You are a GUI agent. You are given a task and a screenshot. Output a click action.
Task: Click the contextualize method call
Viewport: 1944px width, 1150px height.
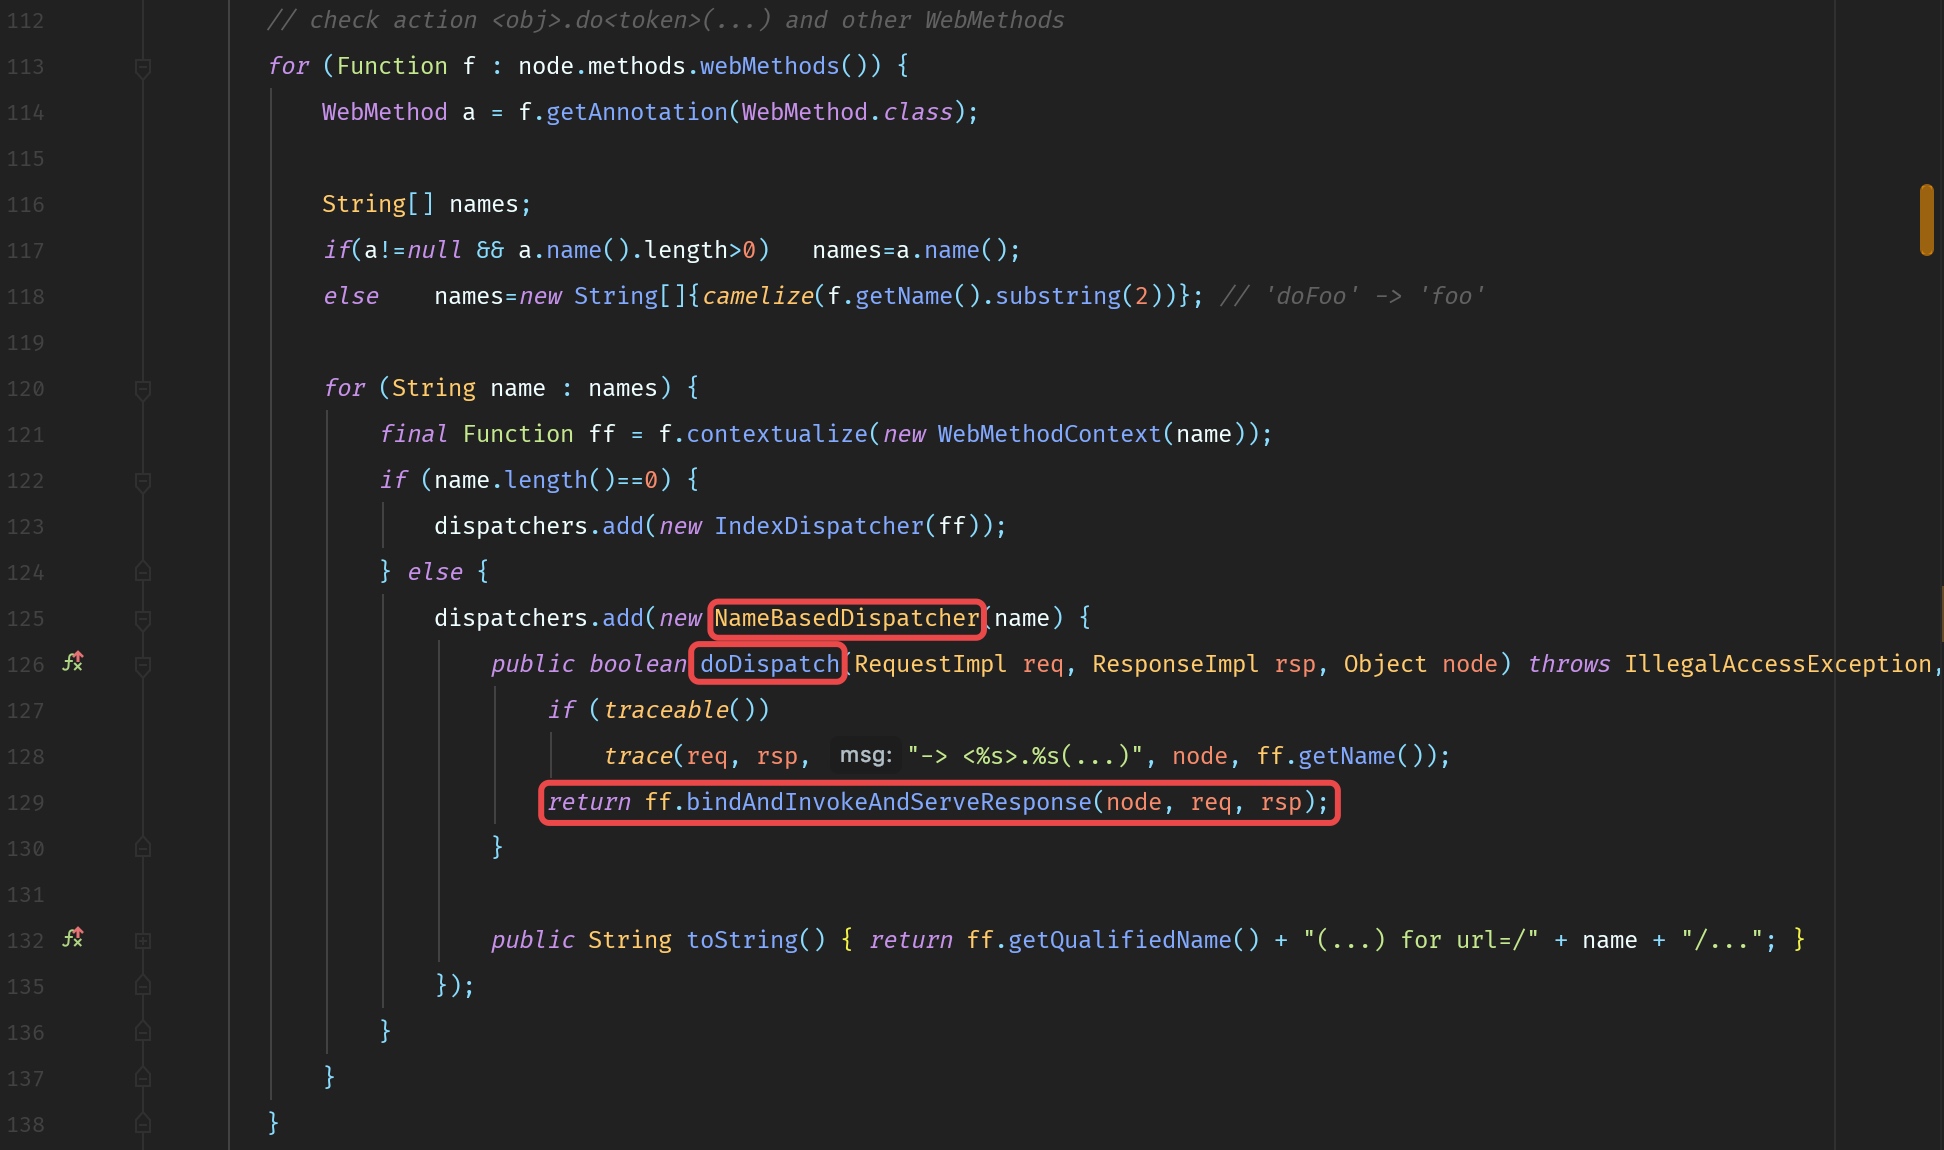click(x=777, y=435)
